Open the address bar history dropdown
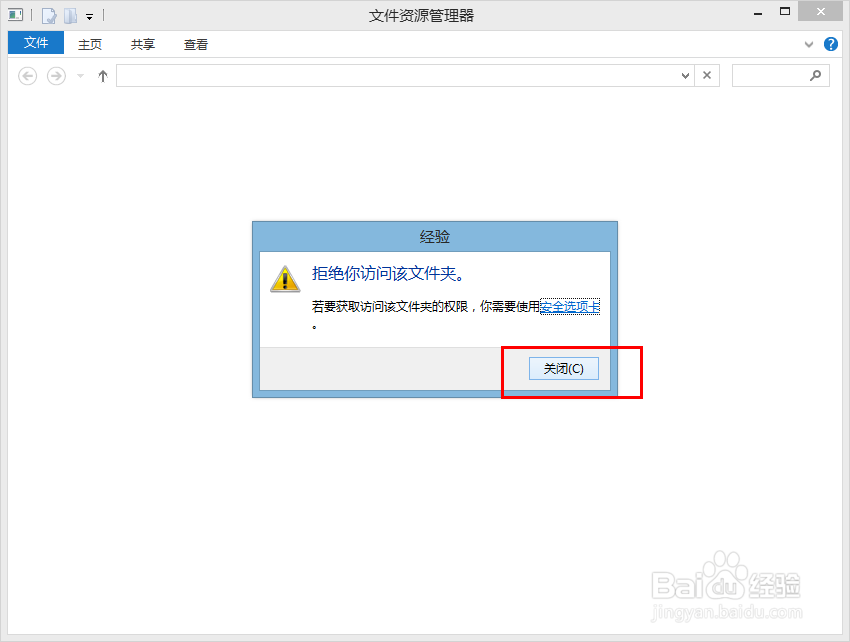Image resolution: width=850 pixels, height=642 pixels. 685,75
